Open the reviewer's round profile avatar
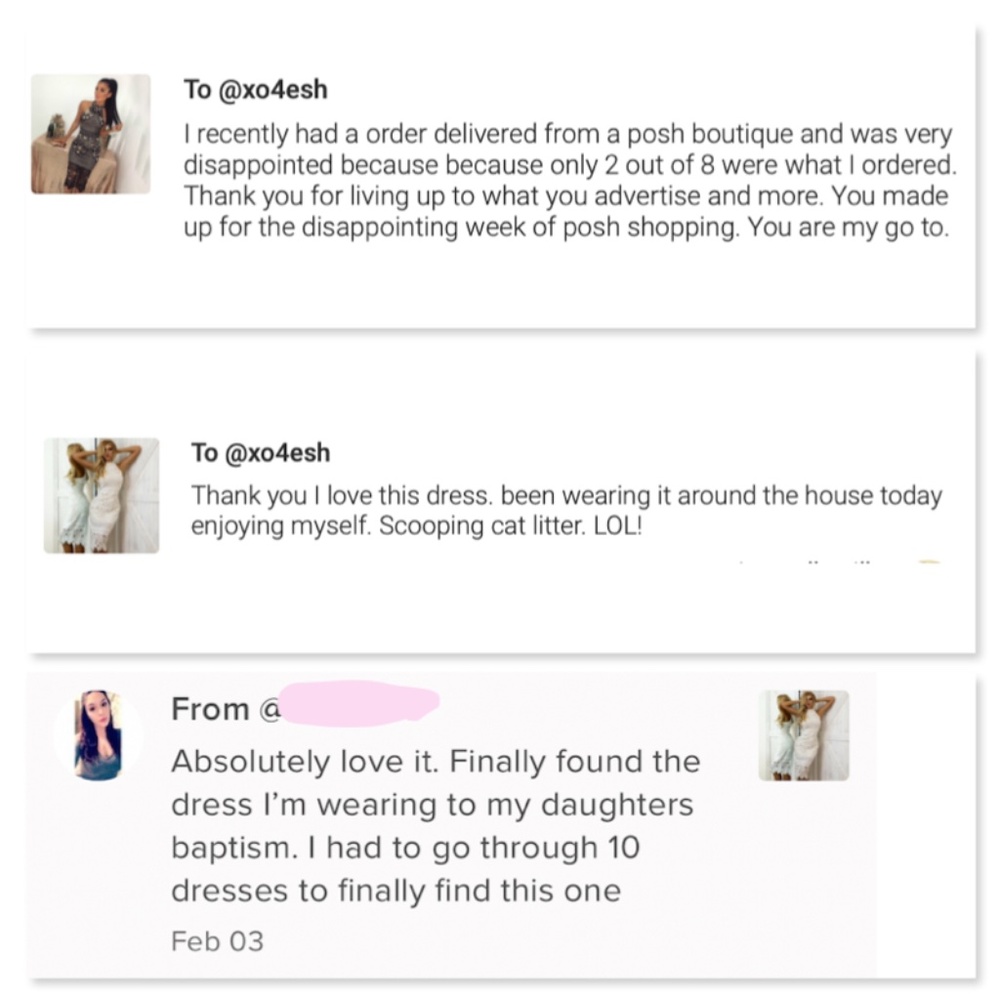Viewport: 1000px width, 1000px height. click(x=98, y=736)
